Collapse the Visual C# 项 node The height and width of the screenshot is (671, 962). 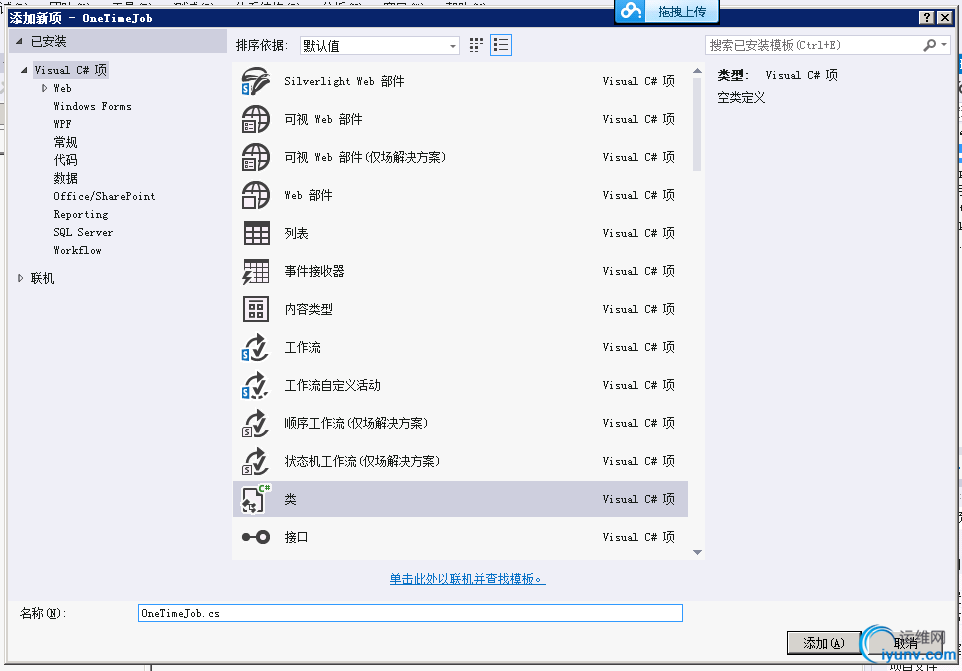pos(24,70)
